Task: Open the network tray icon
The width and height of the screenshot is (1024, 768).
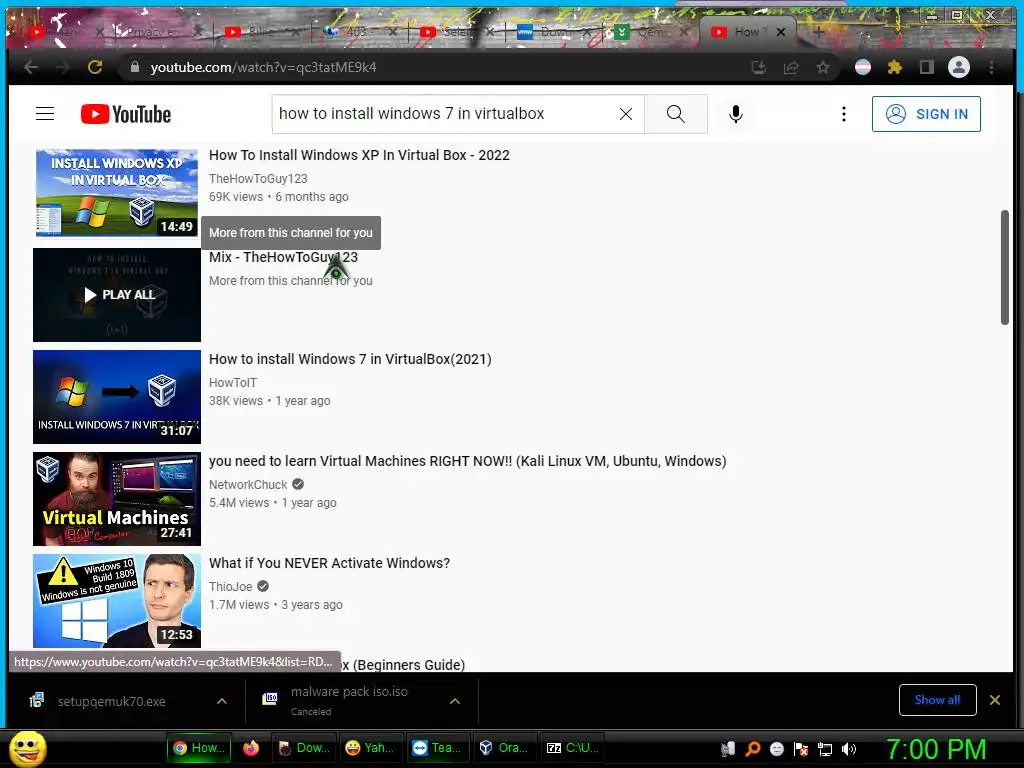Action: (x=825, y=749)
